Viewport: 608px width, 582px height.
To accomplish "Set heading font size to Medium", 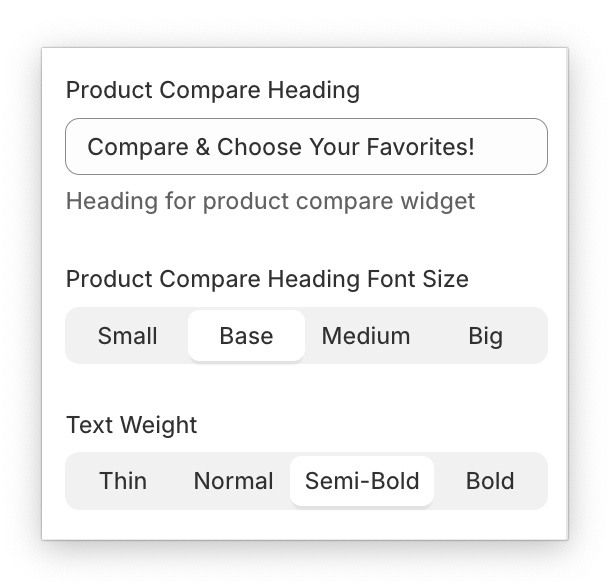I will (x=366, y=336).
